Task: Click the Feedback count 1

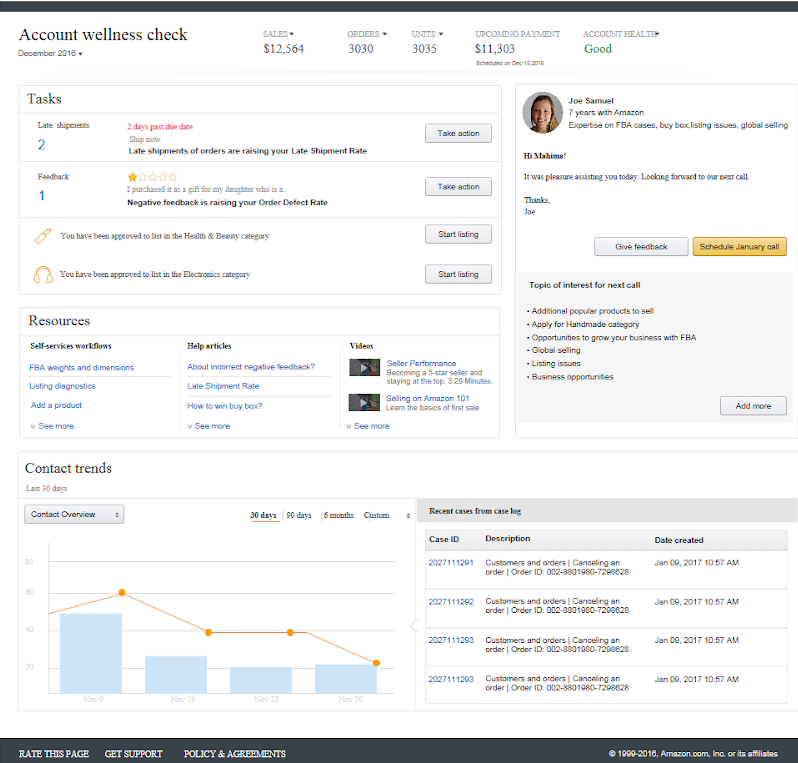Action: pyautogui.click(x=42, y=196)
